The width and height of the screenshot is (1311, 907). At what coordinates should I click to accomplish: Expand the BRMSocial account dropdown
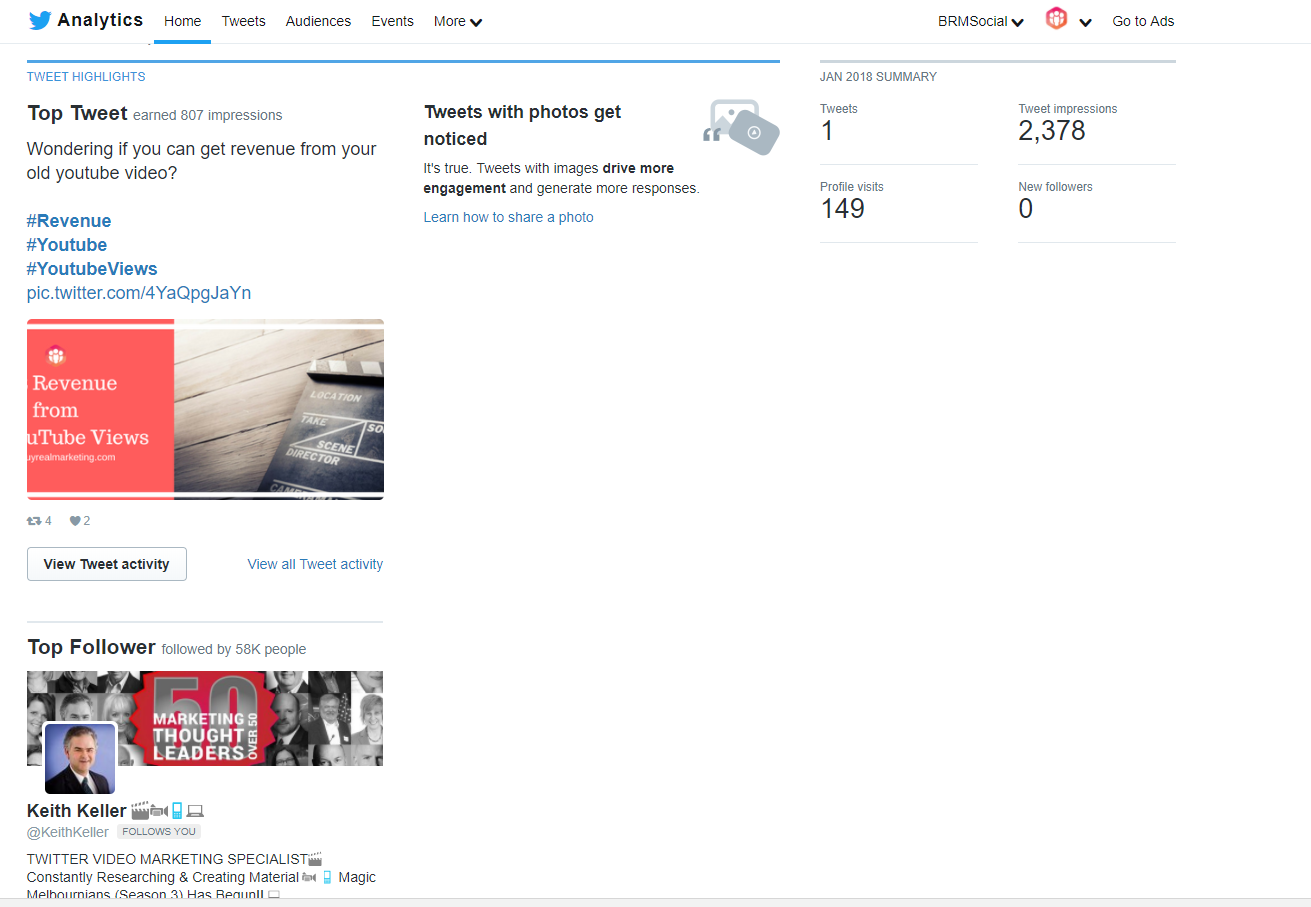[980, 21]
